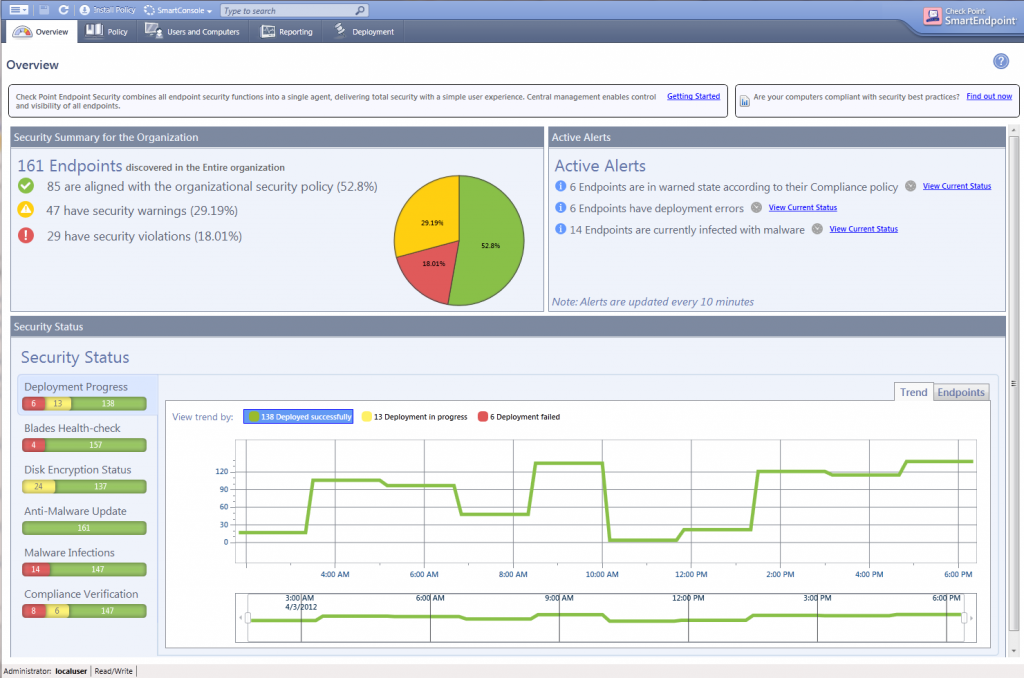1024x678 pixels.
Task: Click the Help question mark icon
Action: (1000, 61)
